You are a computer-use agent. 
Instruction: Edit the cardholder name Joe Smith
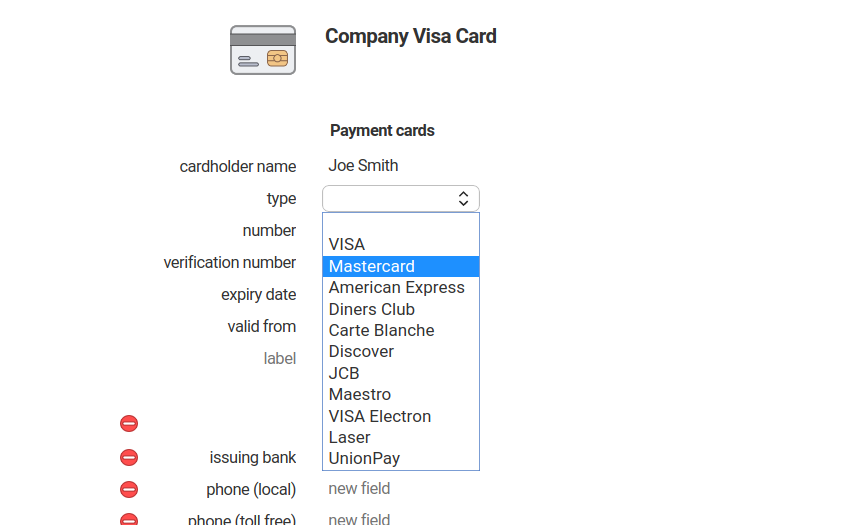tap(363, 166)
